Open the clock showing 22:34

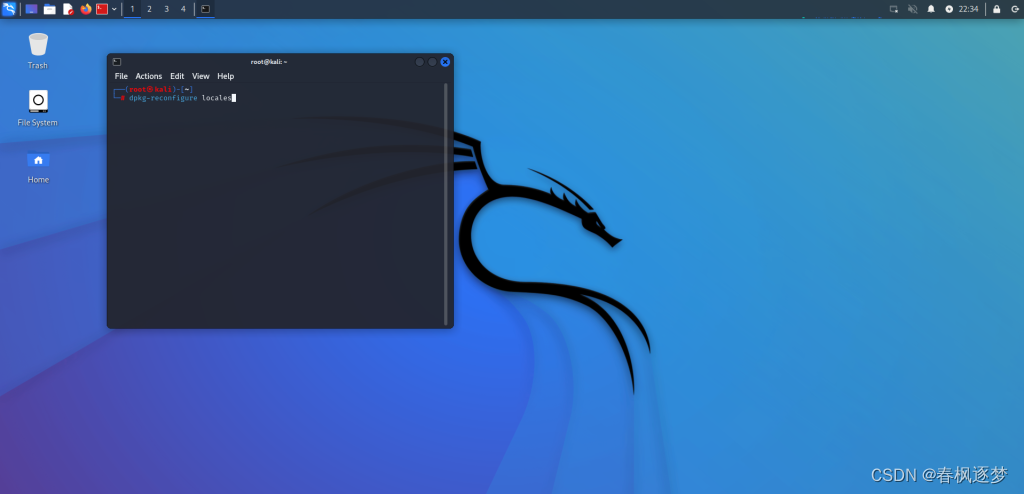[968, 9]
